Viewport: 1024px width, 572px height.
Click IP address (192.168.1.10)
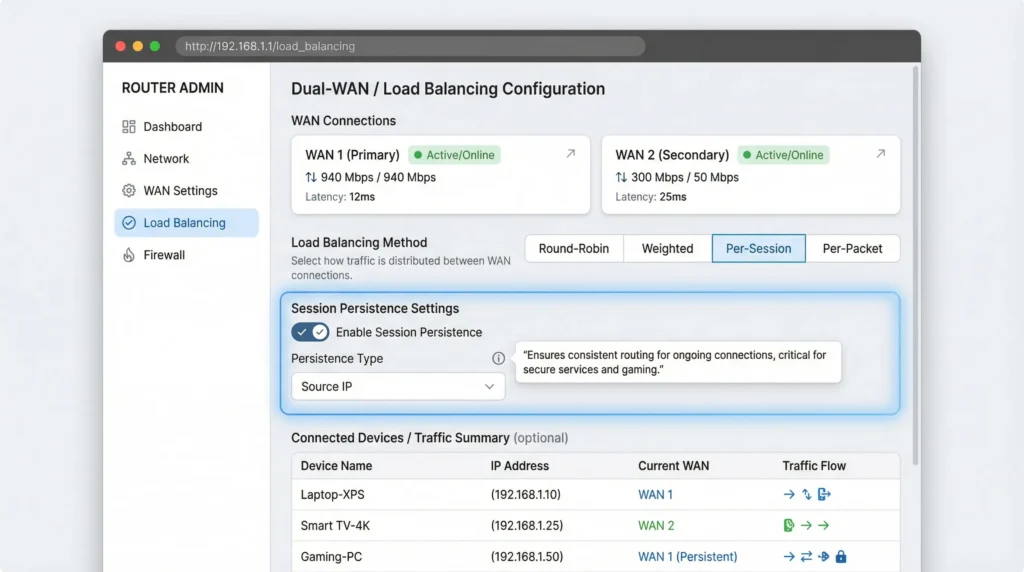point(526,494)
